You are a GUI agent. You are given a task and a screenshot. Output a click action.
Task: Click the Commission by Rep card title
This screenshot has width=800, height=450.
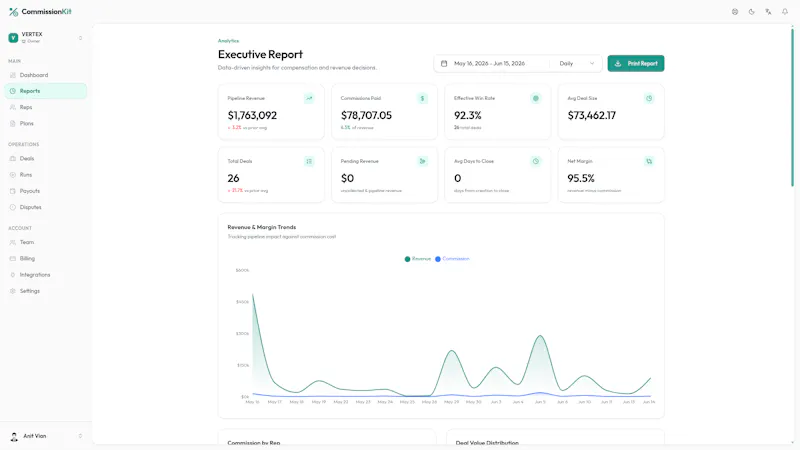pos(254,443)
